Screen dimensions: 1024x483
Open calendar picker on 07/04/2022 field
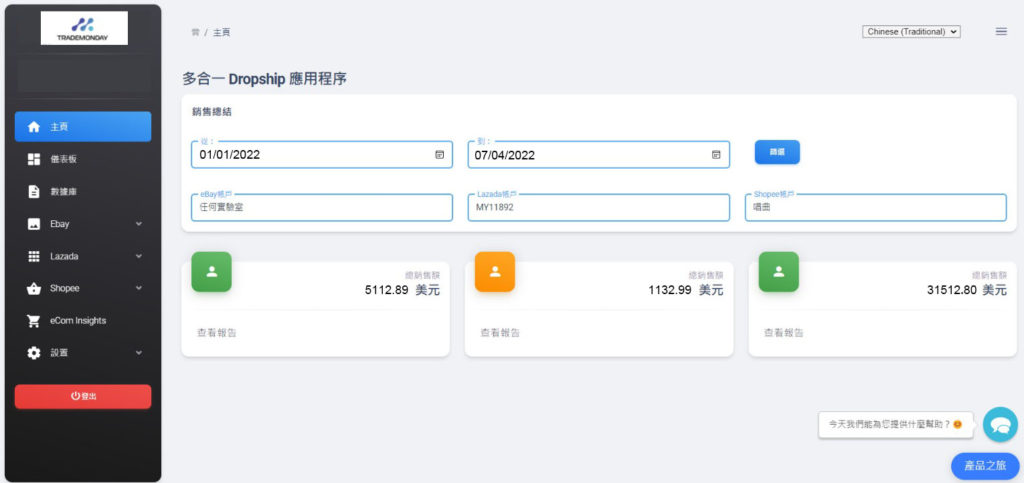click(716, 155)
